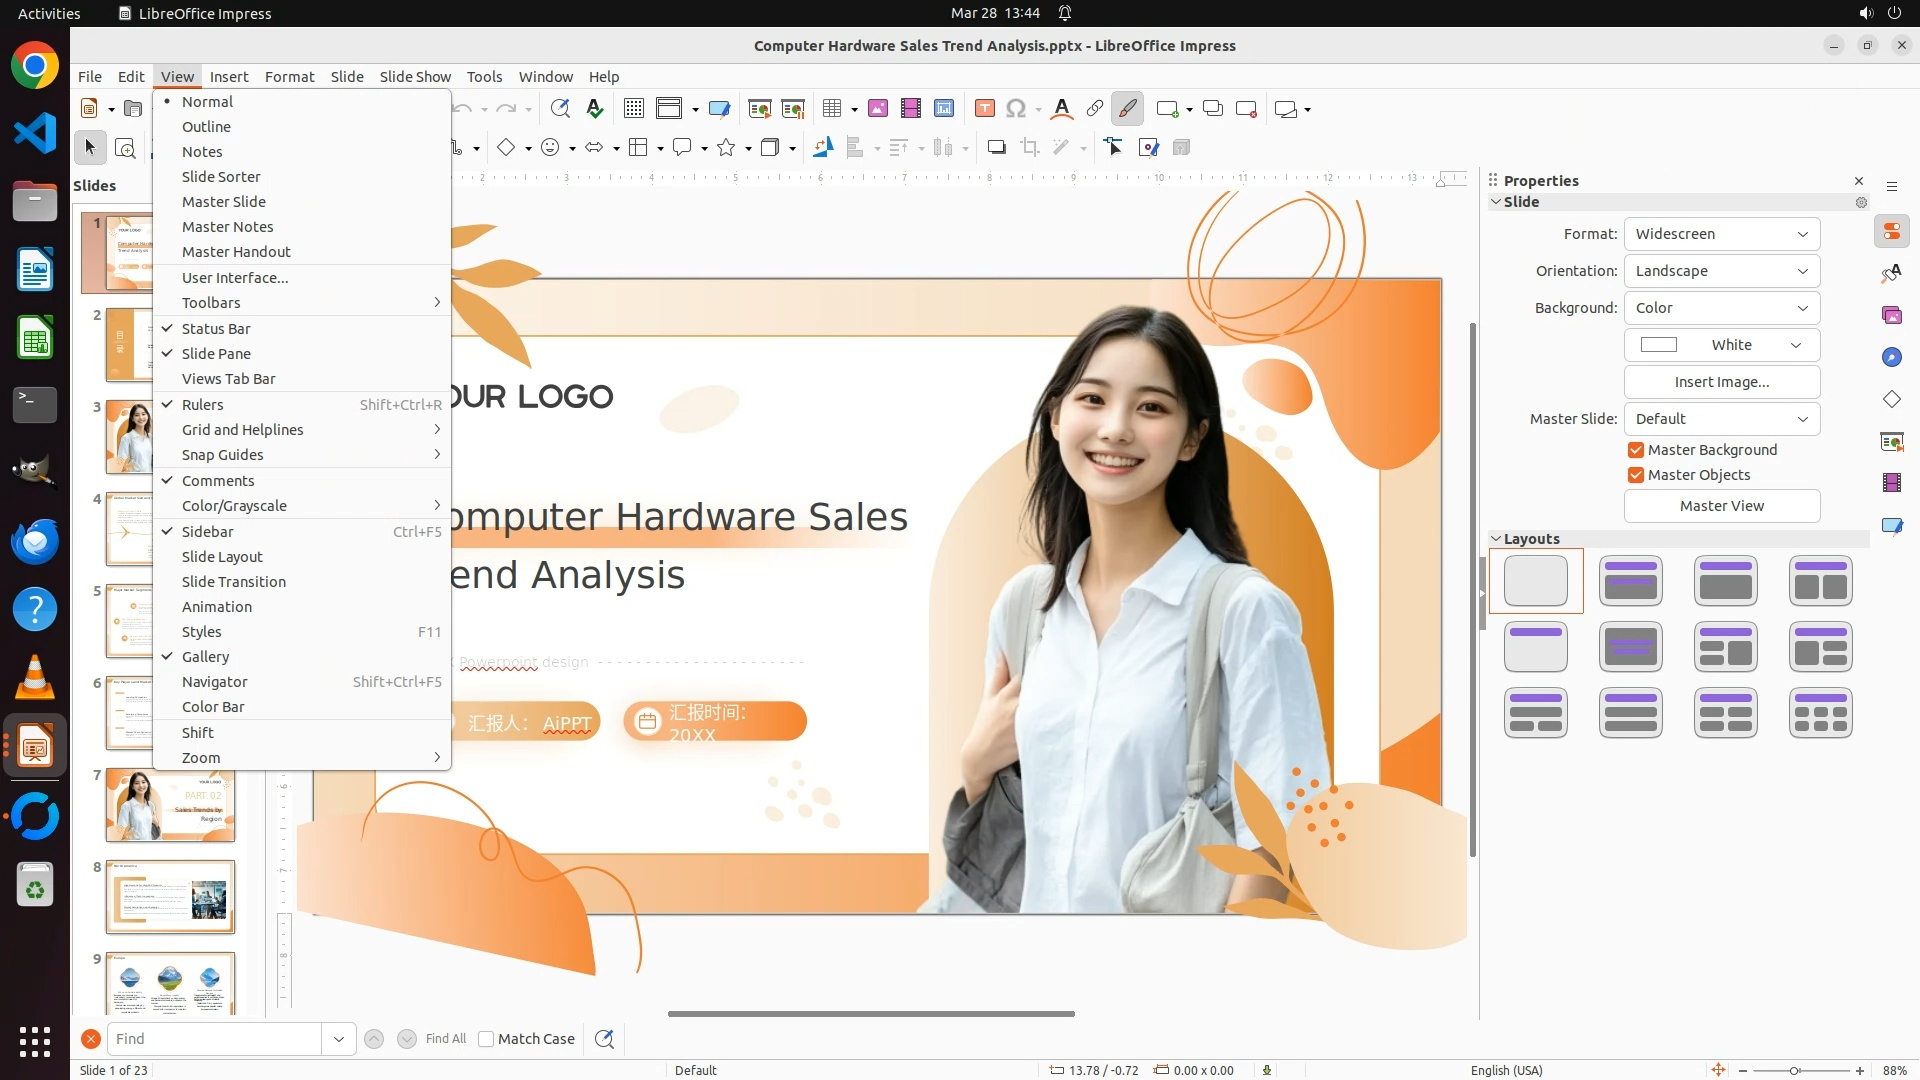
Task: Click the Insert Special Character omega icon
Action: (x=1016, y=109)
